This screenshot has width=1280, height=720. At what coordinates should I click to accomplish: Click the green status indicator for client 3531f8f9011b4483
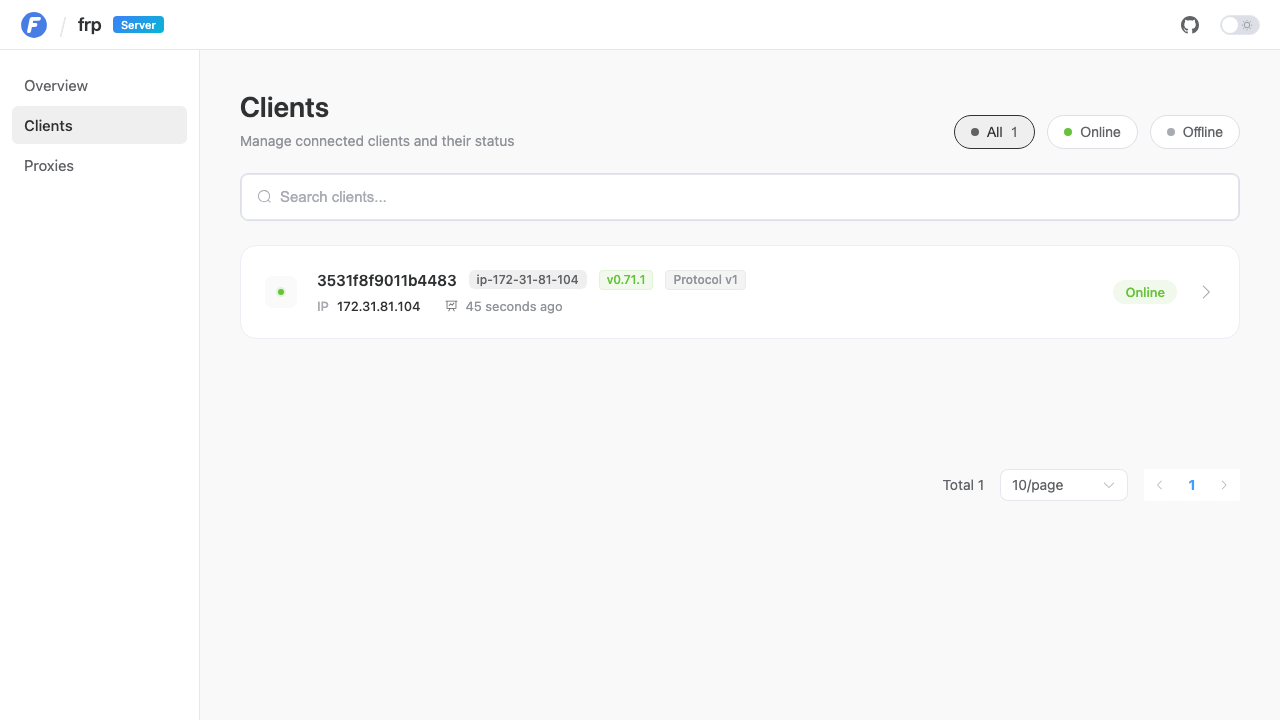click(281, 292)
